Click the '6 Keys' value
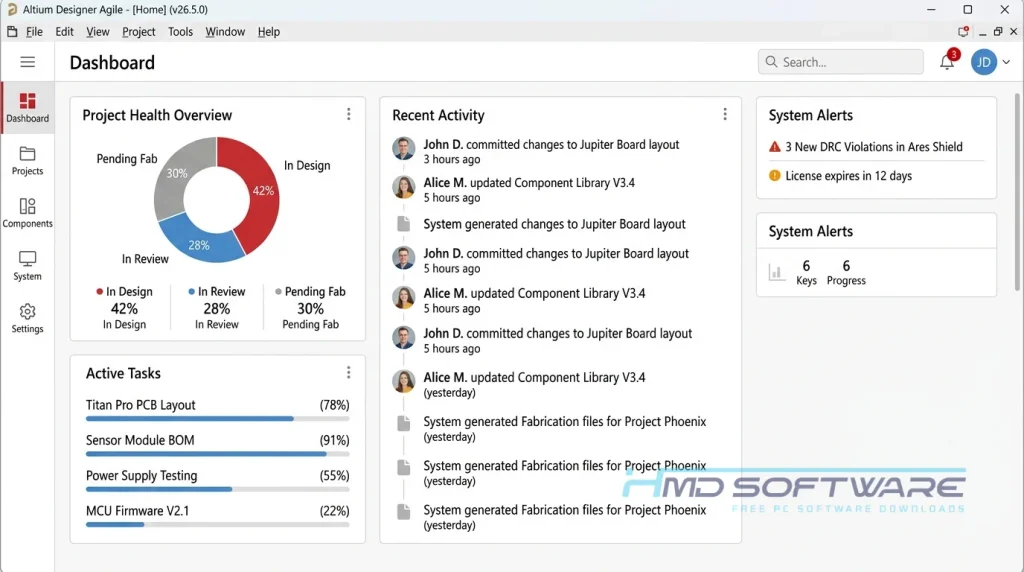 point(806,272)
